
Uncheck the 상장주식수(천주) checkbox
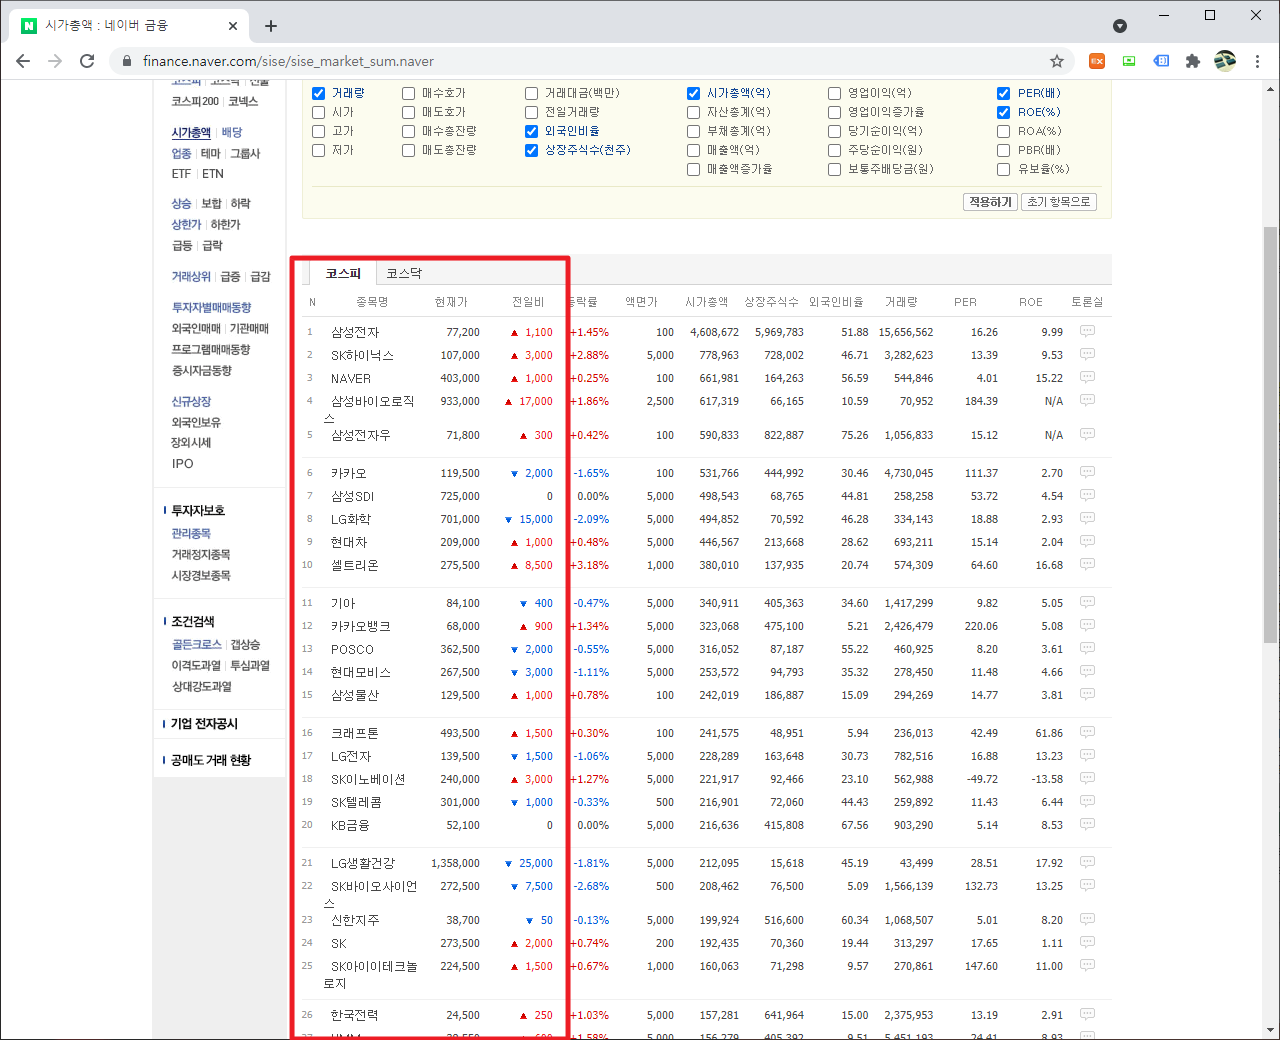(x=532, y=150)
